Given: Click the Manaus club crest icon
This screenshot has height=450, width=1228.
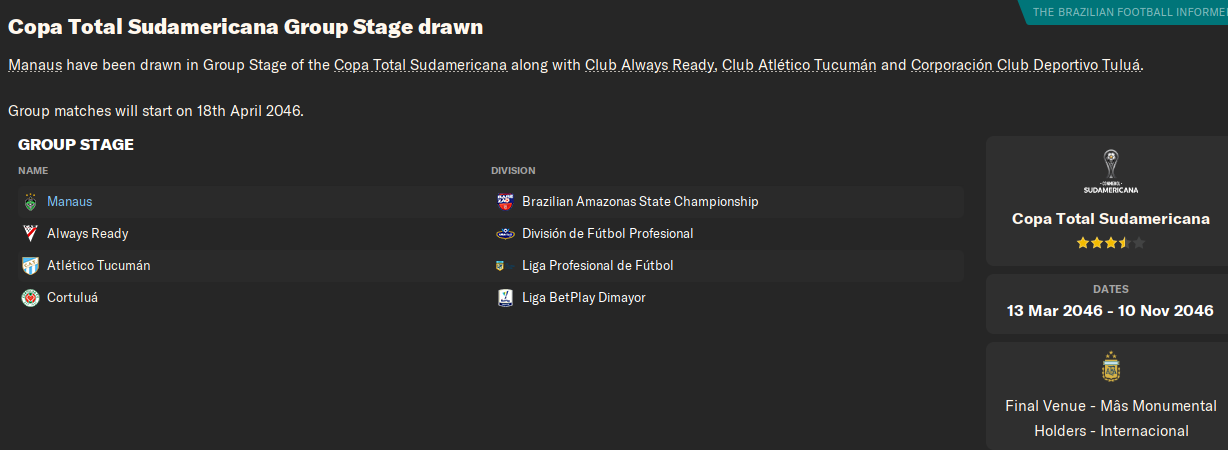Looking at the screenshot, I should pos(30,202).
